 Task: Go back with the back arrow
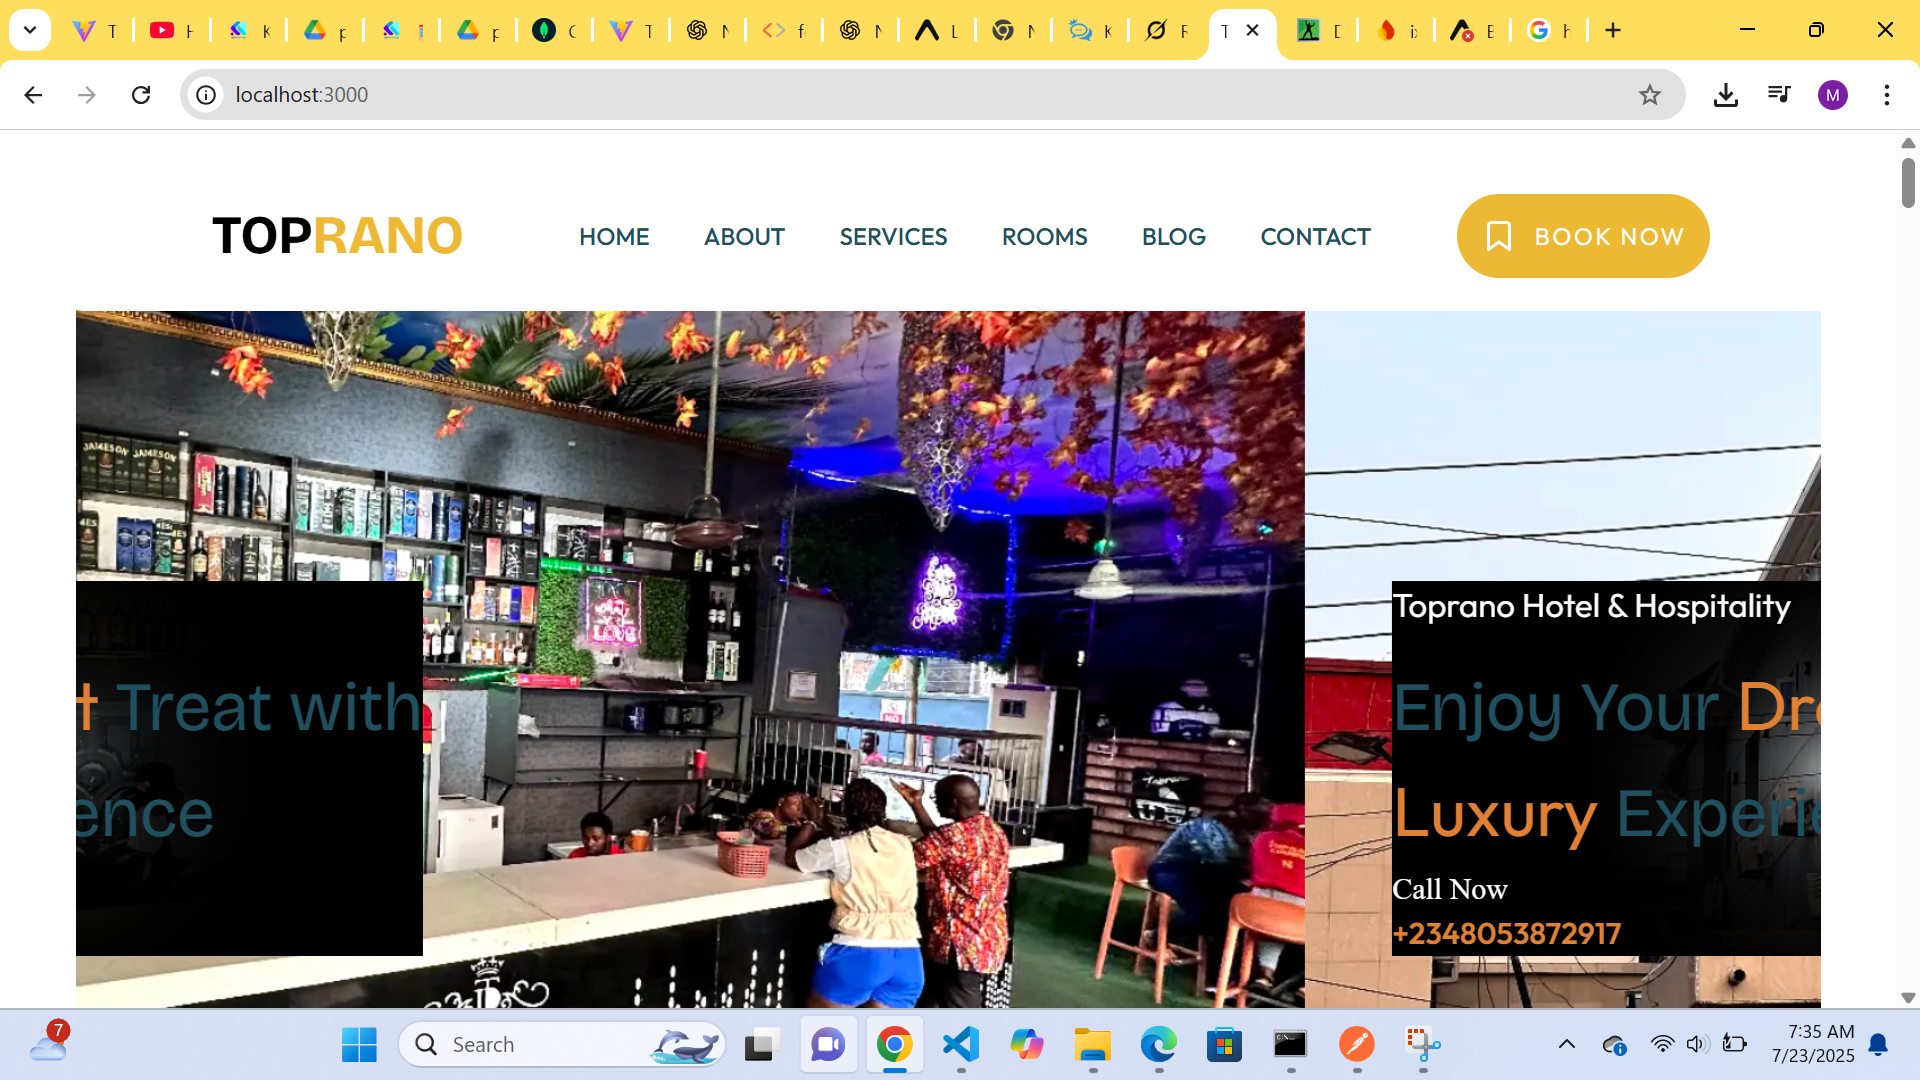point(33,95)
